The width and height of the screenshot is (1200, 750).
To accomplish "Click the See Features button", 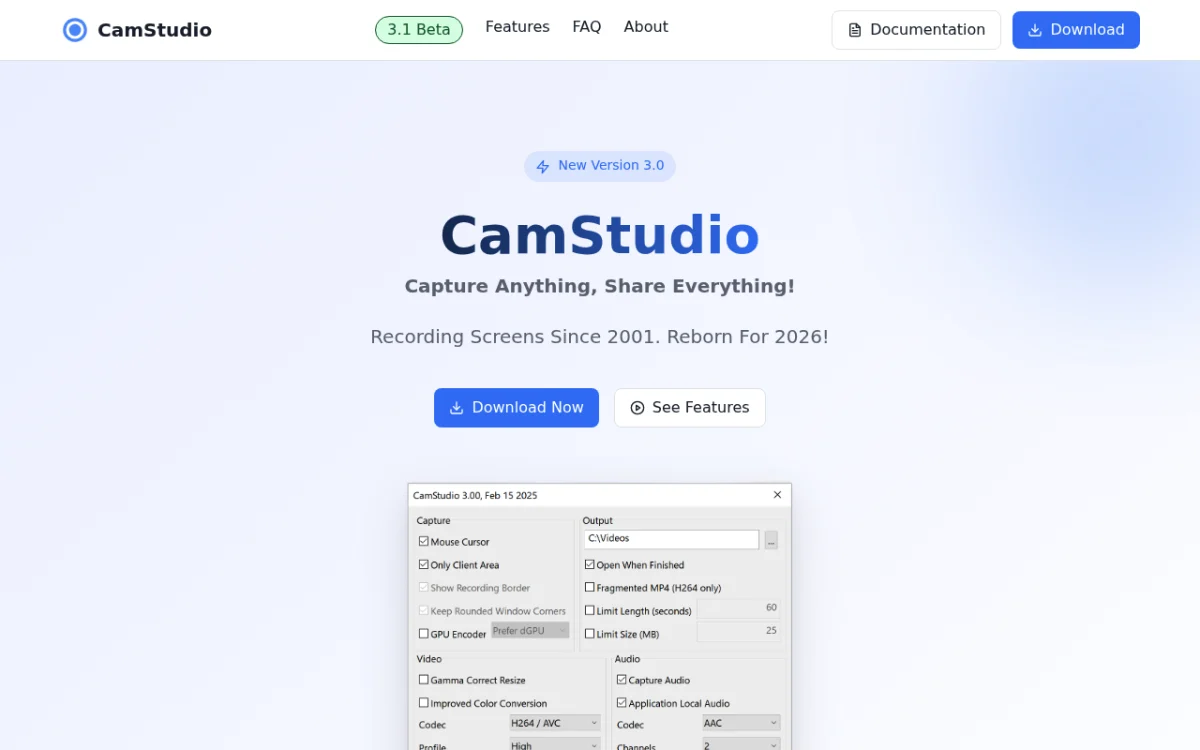I will (690, 408).
